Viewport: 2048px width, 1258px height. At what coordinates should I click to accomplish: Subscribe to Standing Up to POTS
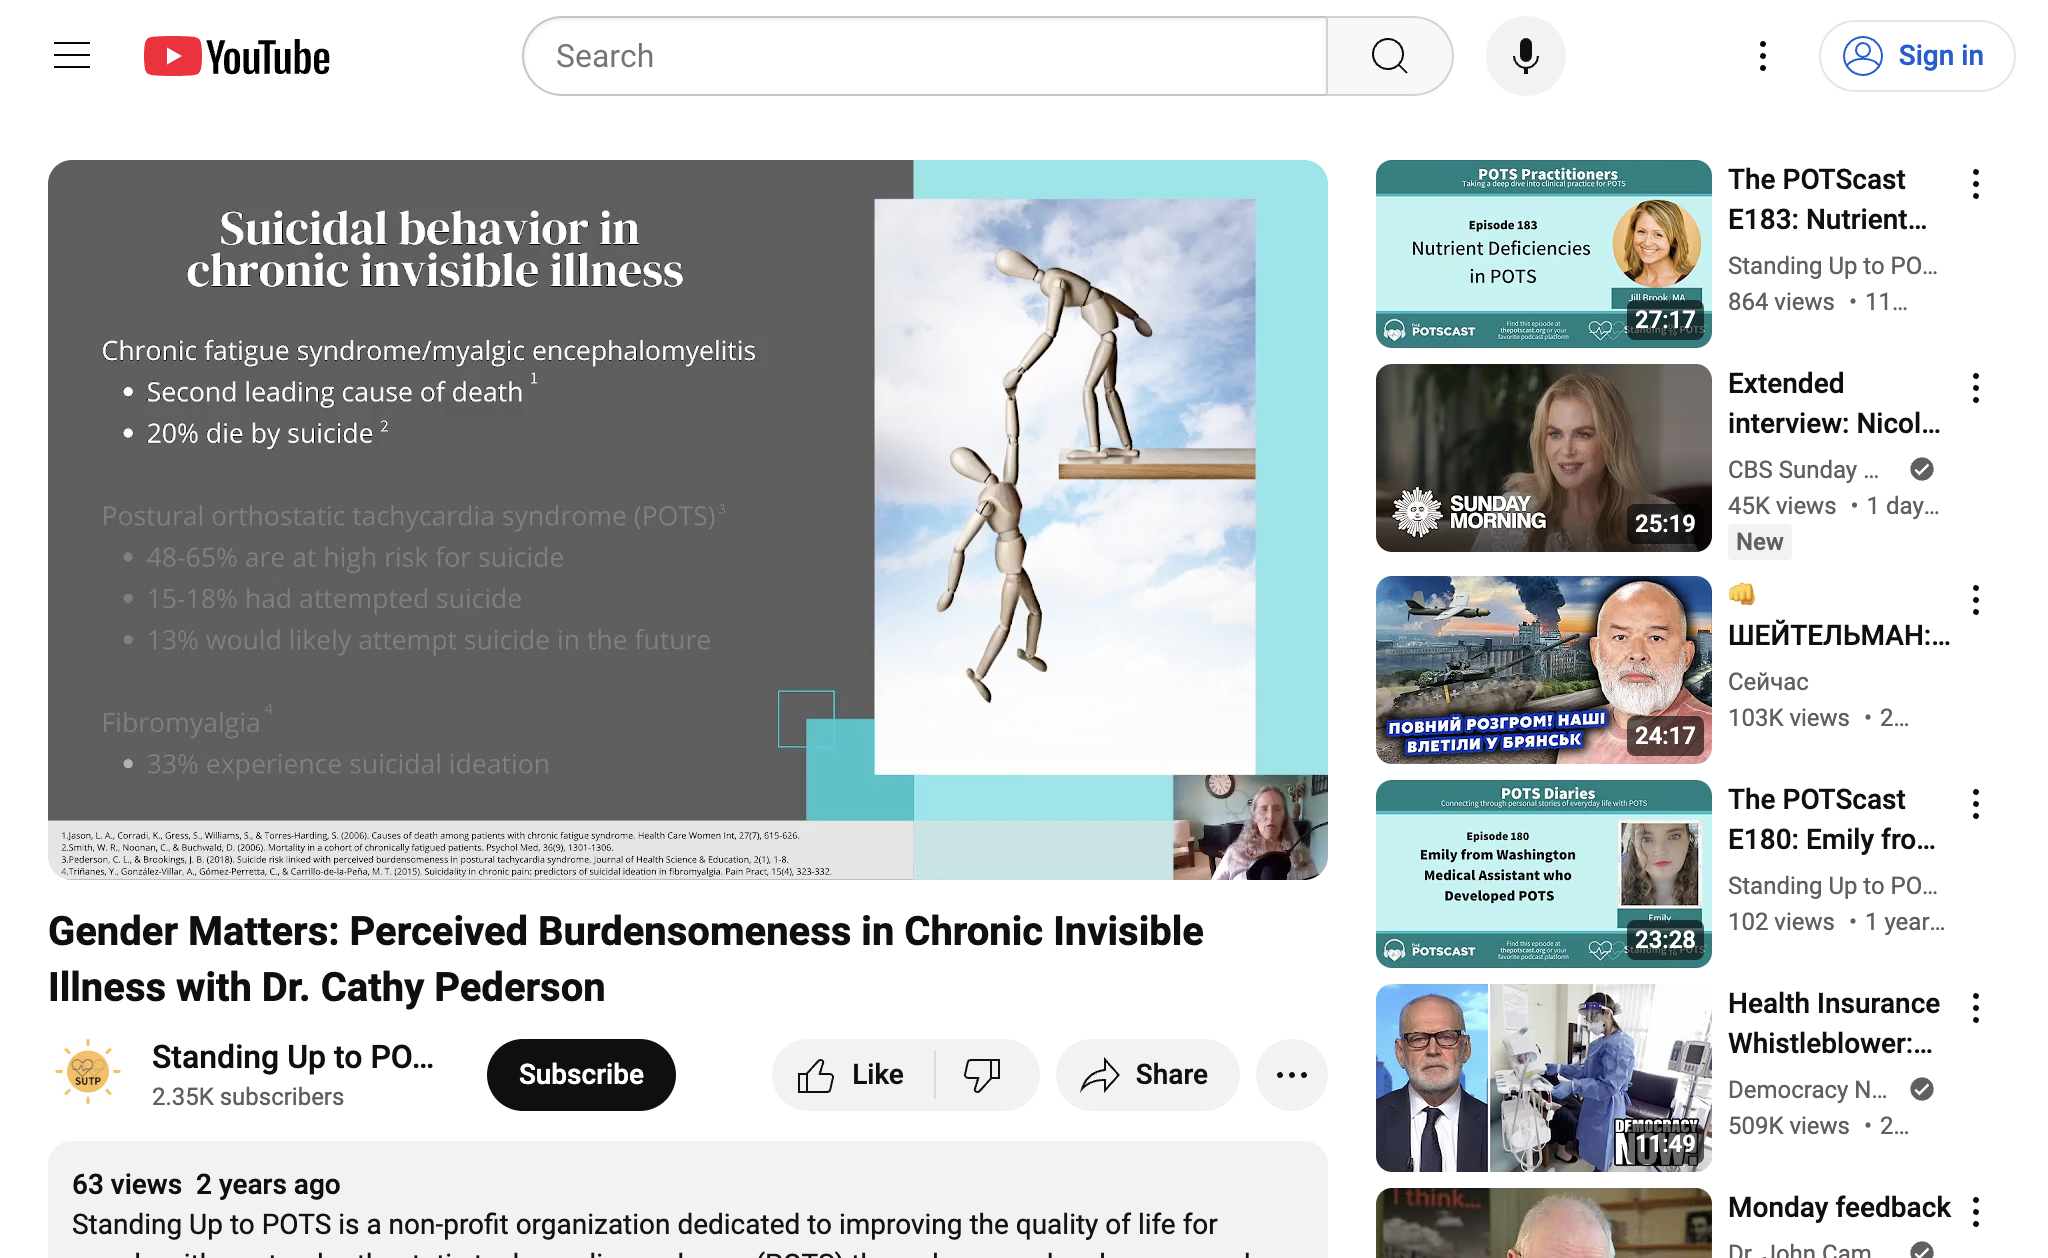tap(581, 1074)
